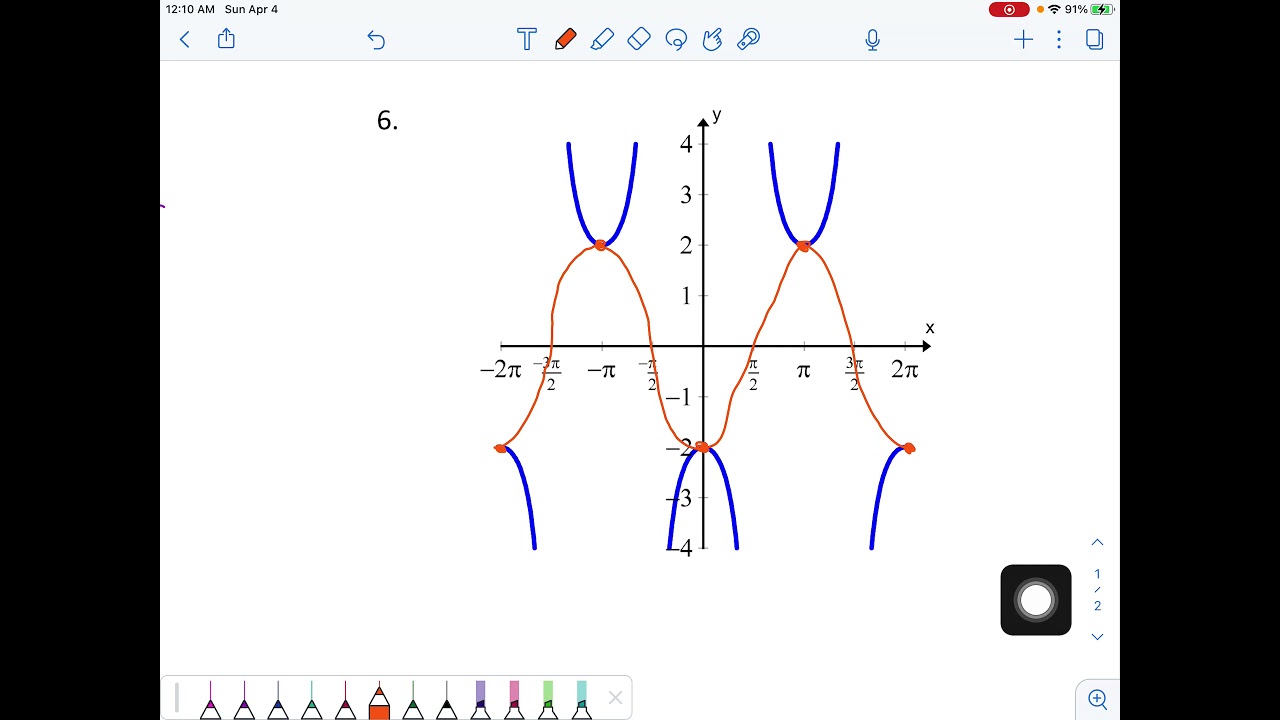Tap the −2π label on the x-axis

click(501, 371)
